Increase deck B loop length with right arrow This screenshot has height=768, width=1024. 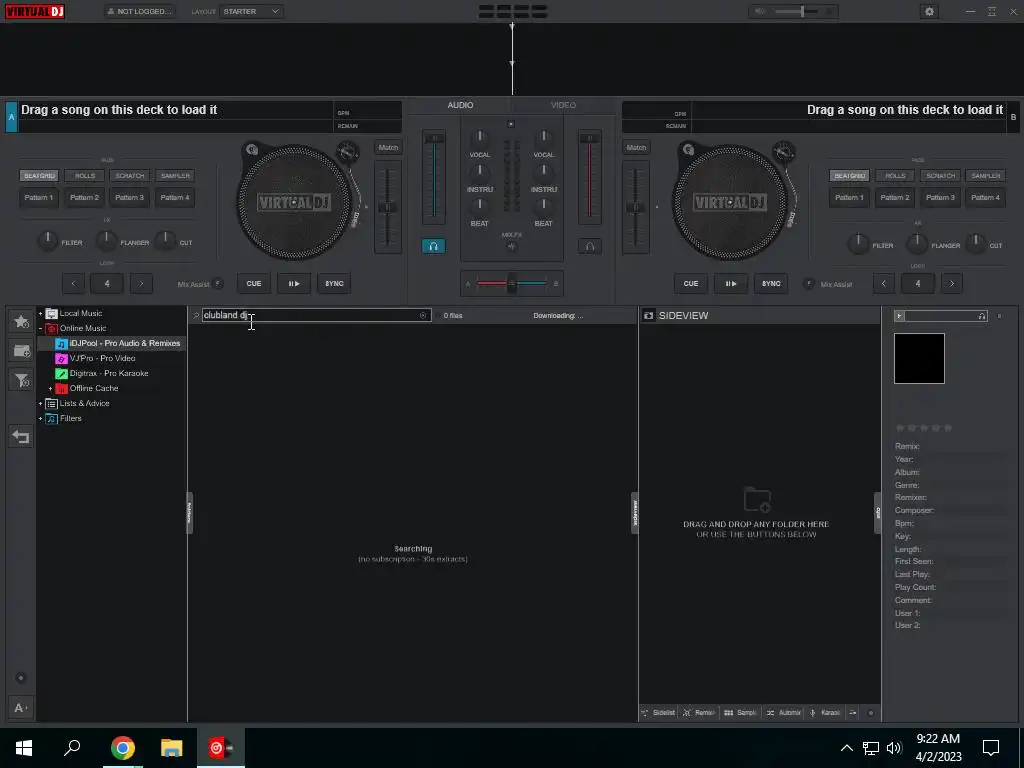point(952,283)
